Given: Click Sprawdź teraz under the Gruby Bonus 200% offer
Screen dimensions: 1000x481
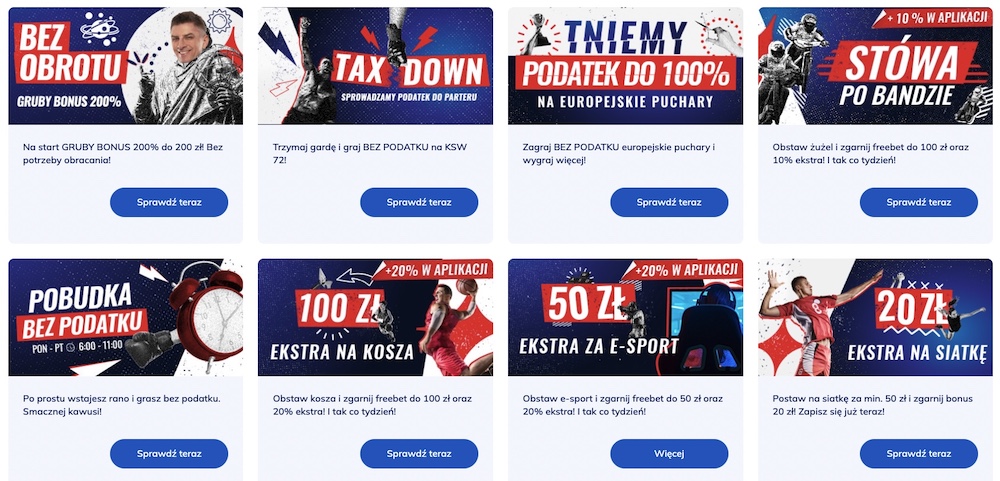Looking at the screenshot, I should [x=169, y=202].
